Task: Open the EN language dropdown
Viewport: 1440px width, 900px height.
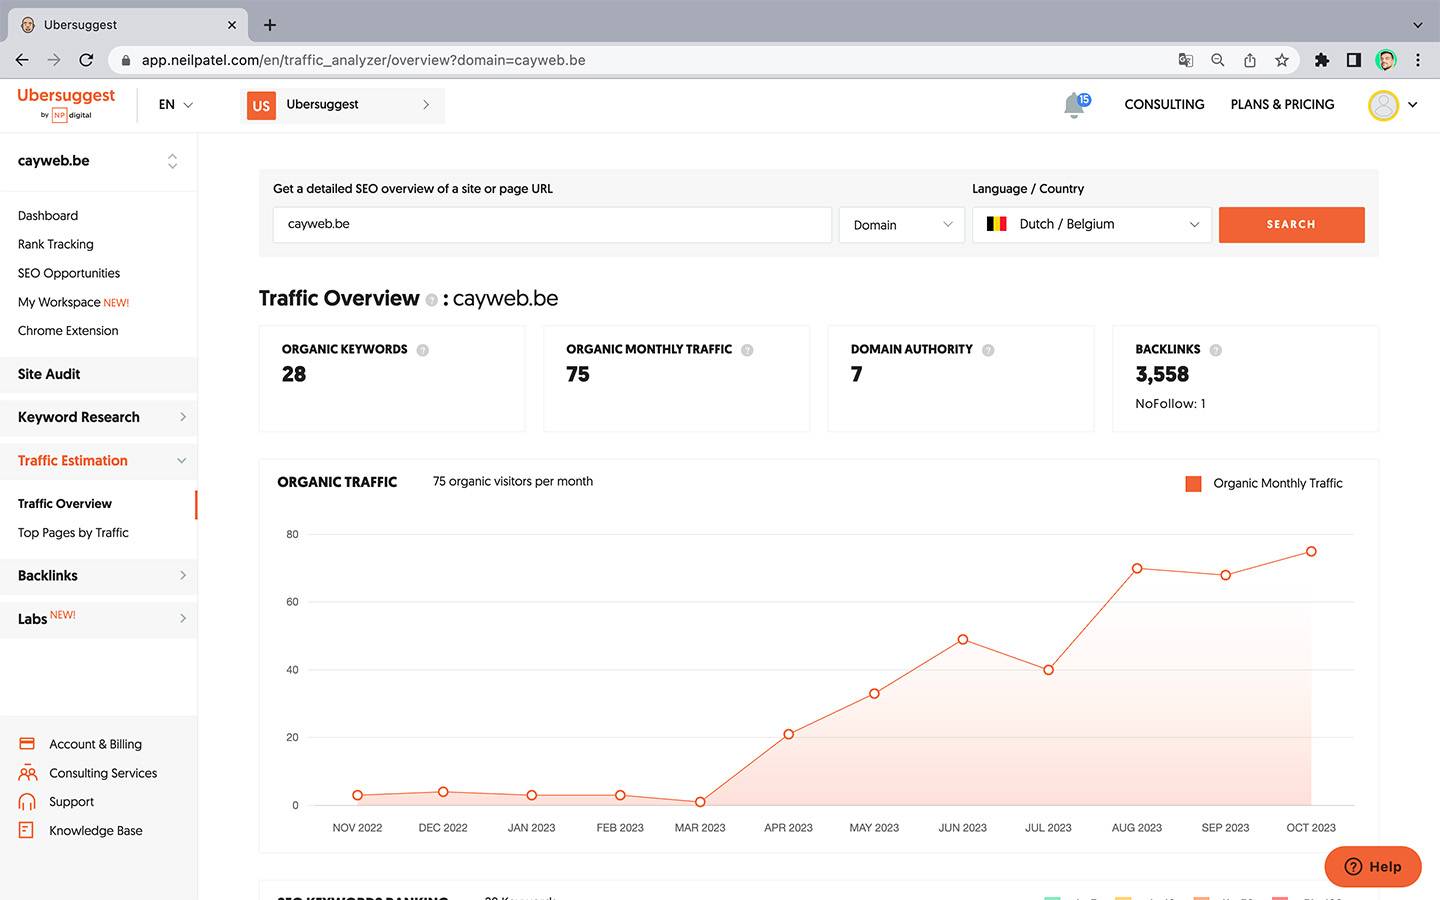Action: [x=175, y=104]
